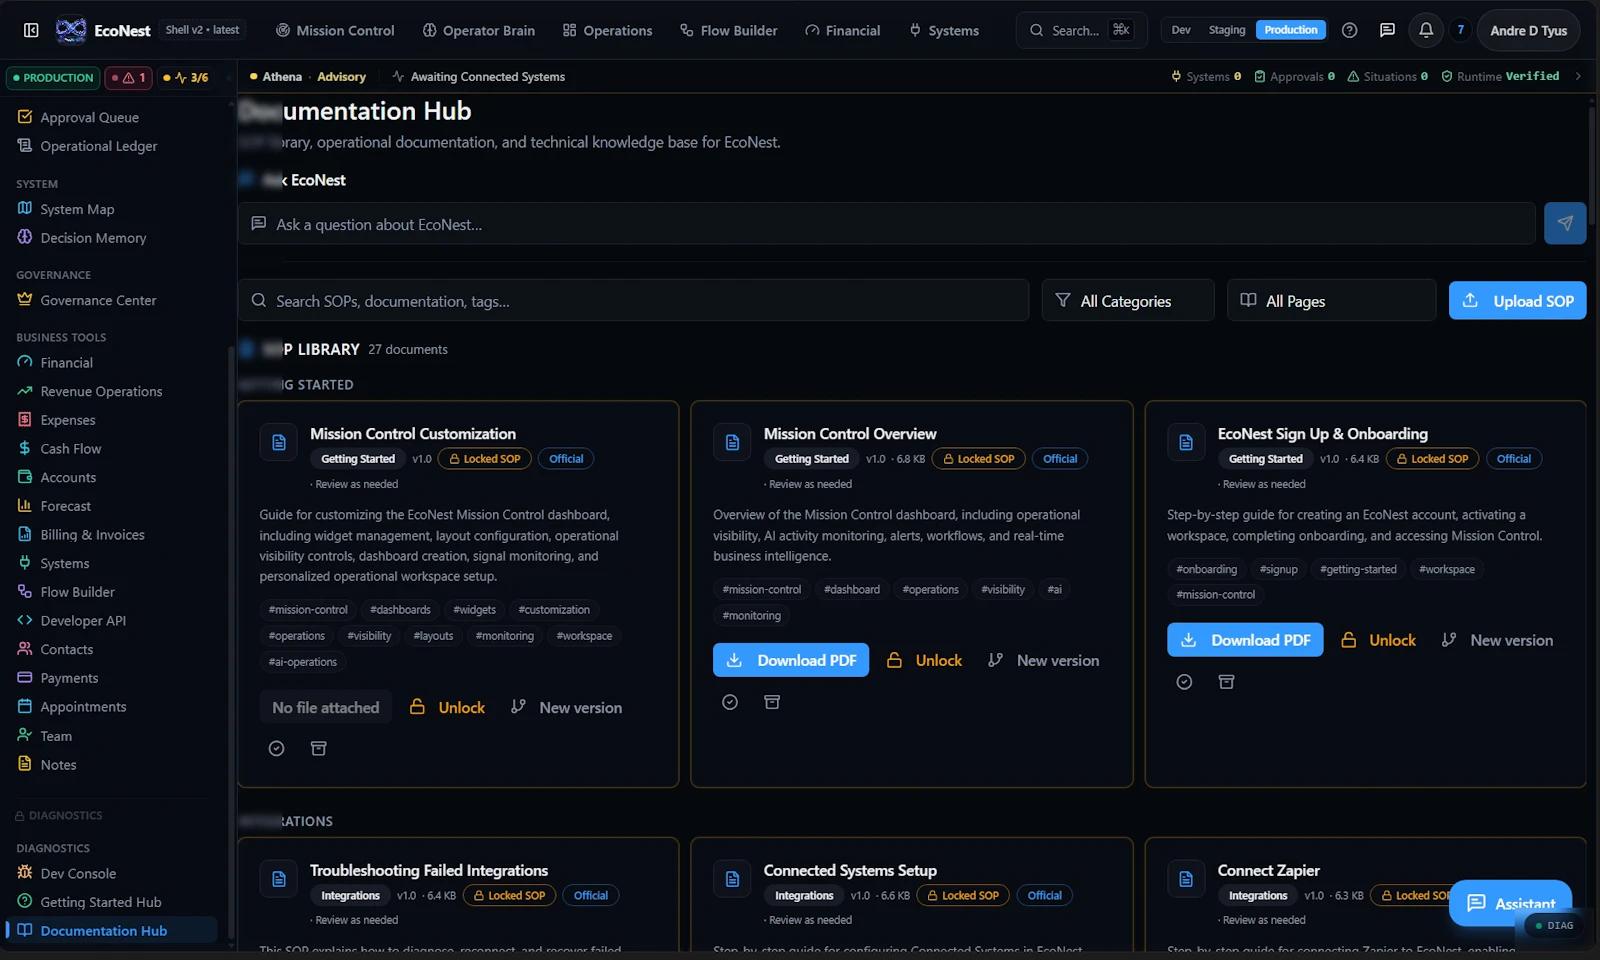
Task: Open the Financial top tab
Action: point(842,30)
